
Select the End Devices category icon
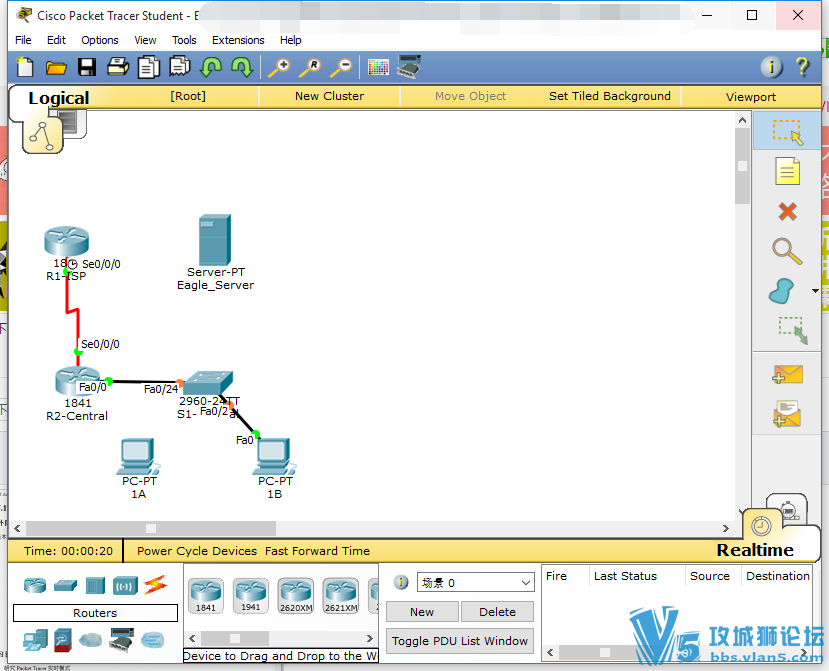pyautogui.click(x=35, y=640)
